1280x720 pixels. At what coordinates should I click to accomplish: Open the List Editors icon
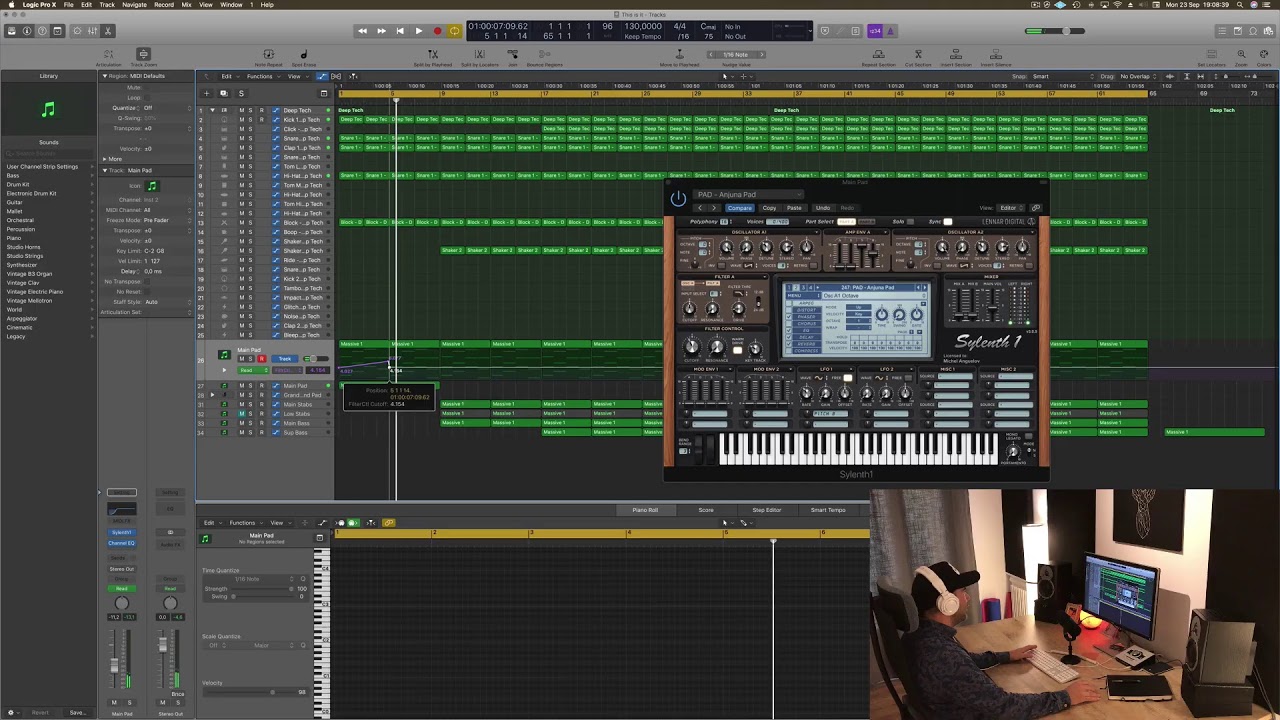tap(1222, 31)
